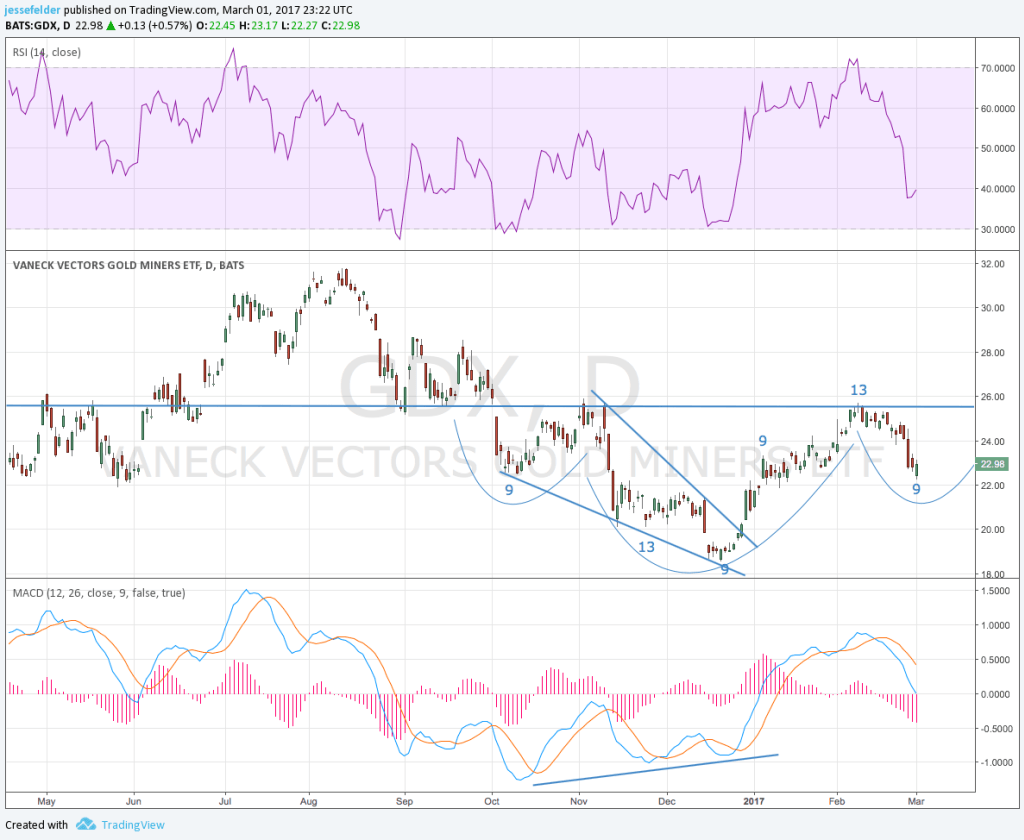Click the 26.00 price axis label

click(993, 397)
